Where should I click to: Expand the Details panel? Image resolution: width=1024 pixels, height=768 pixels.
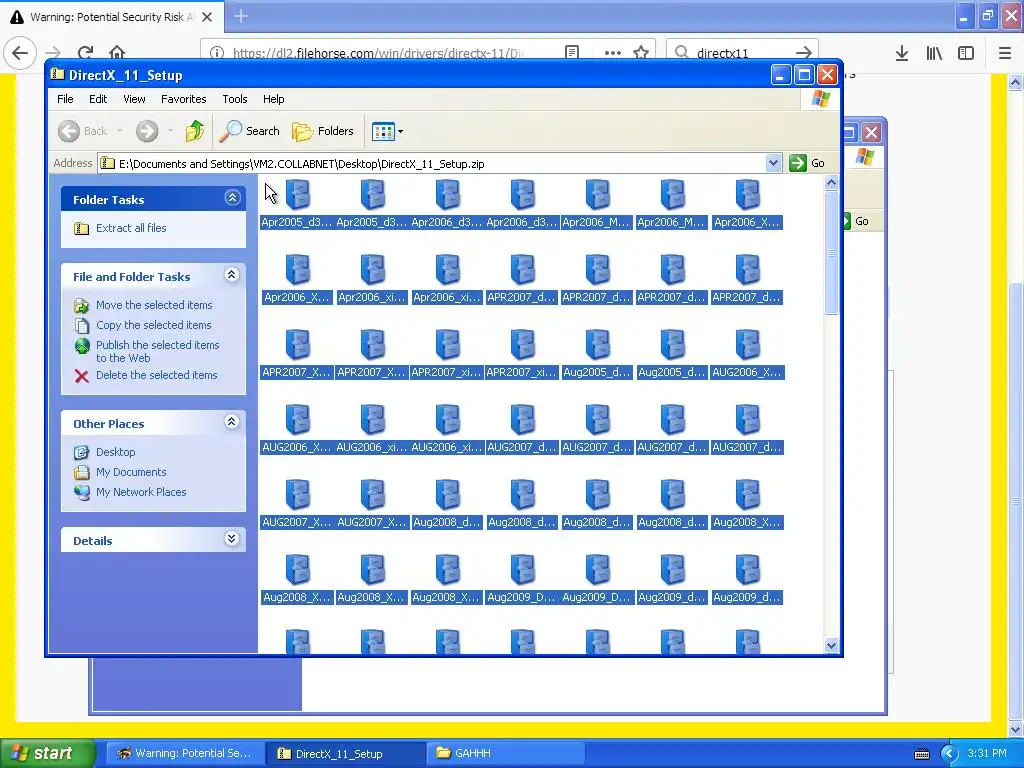point(232,539)
